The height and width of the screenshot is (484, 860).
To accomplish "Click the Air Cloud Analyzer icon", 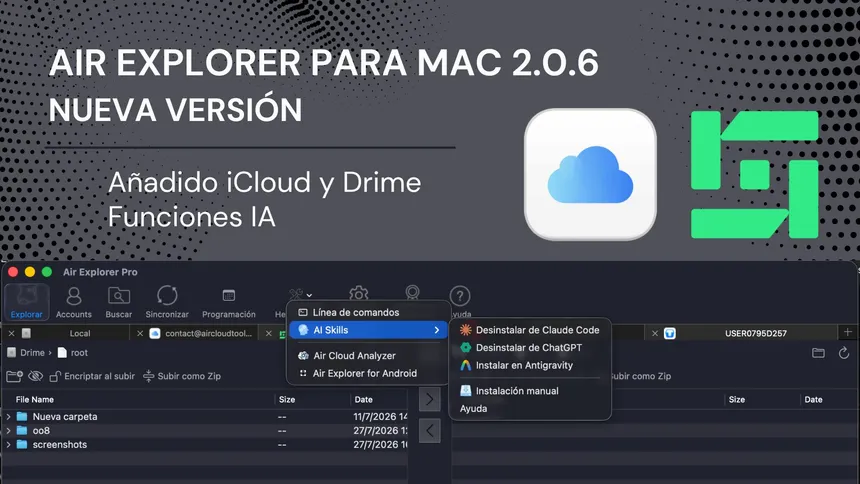I will pos(303,356).
